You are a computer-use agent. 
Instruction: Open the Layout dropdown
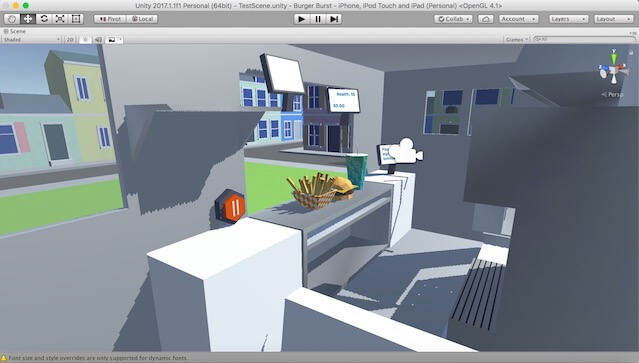click(x=613, y=19)
